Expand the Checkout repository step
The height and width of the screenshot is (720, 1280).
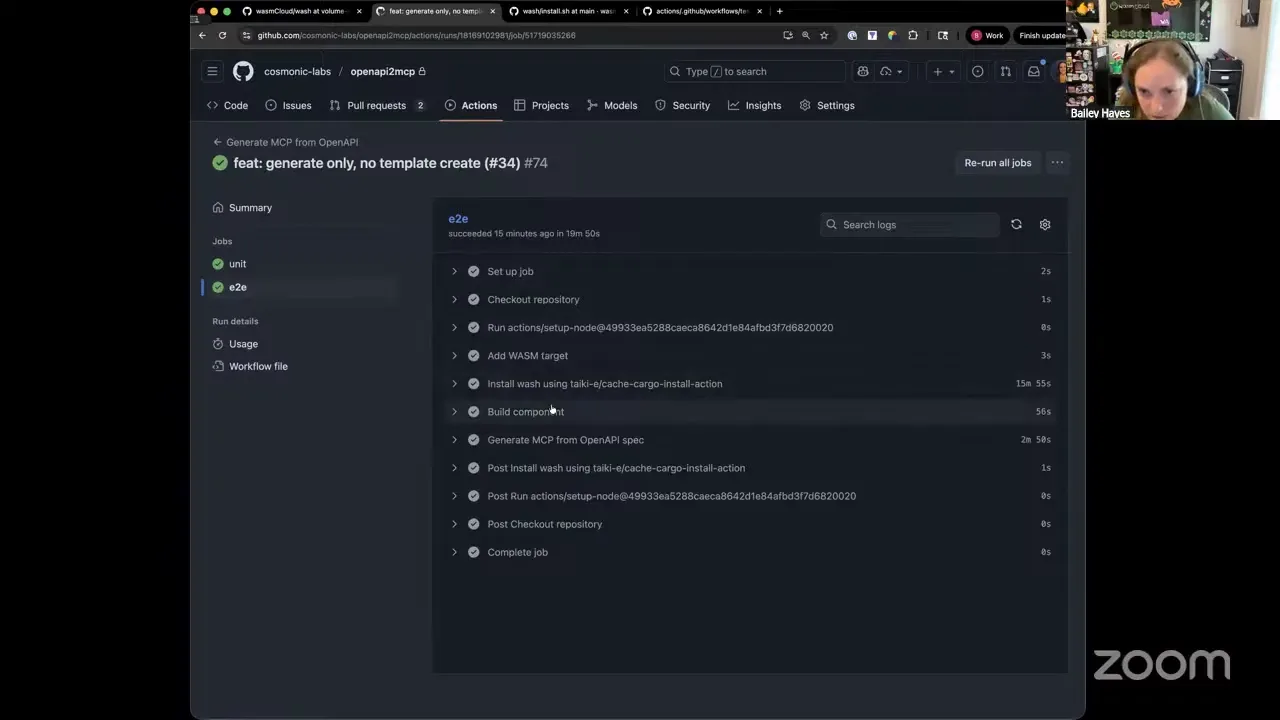(750, 299)
